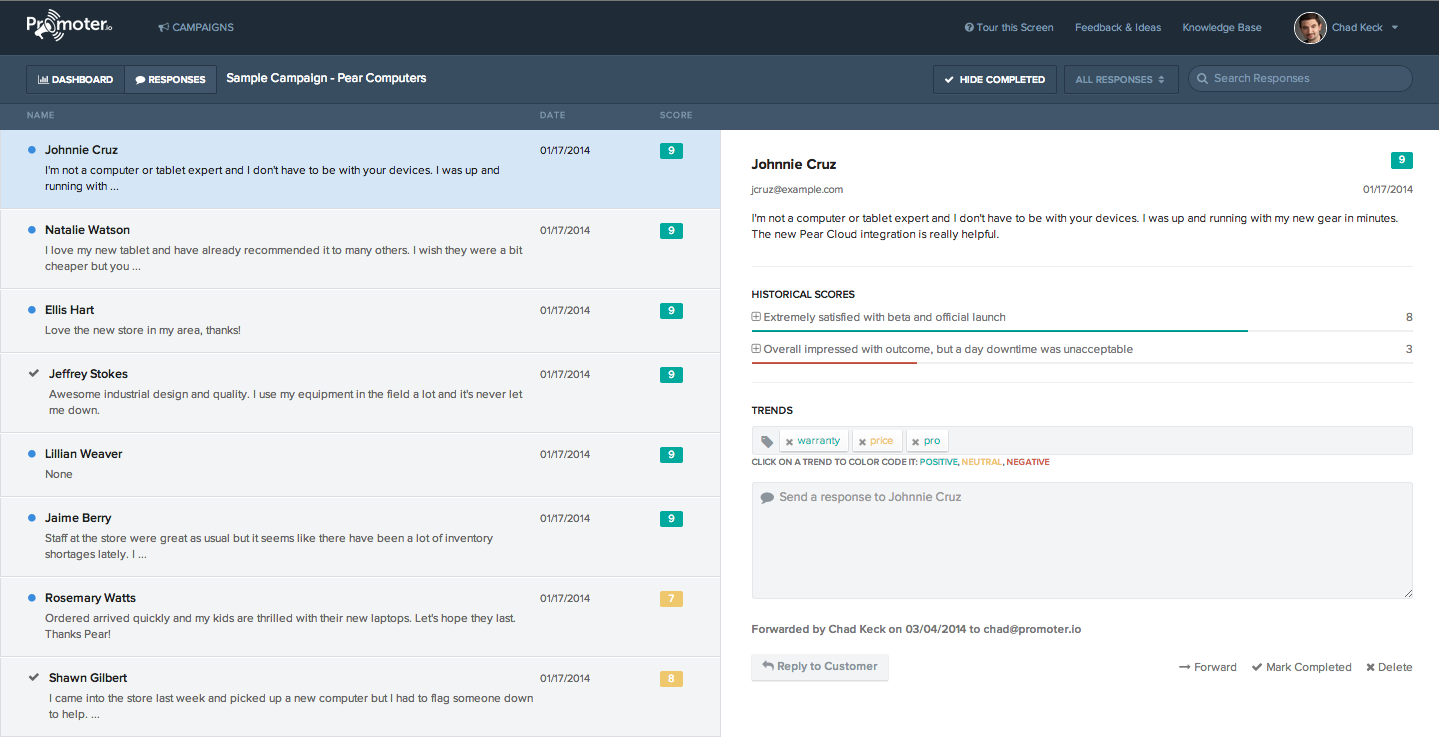Click the Reply to Customer button

(819, 667)
